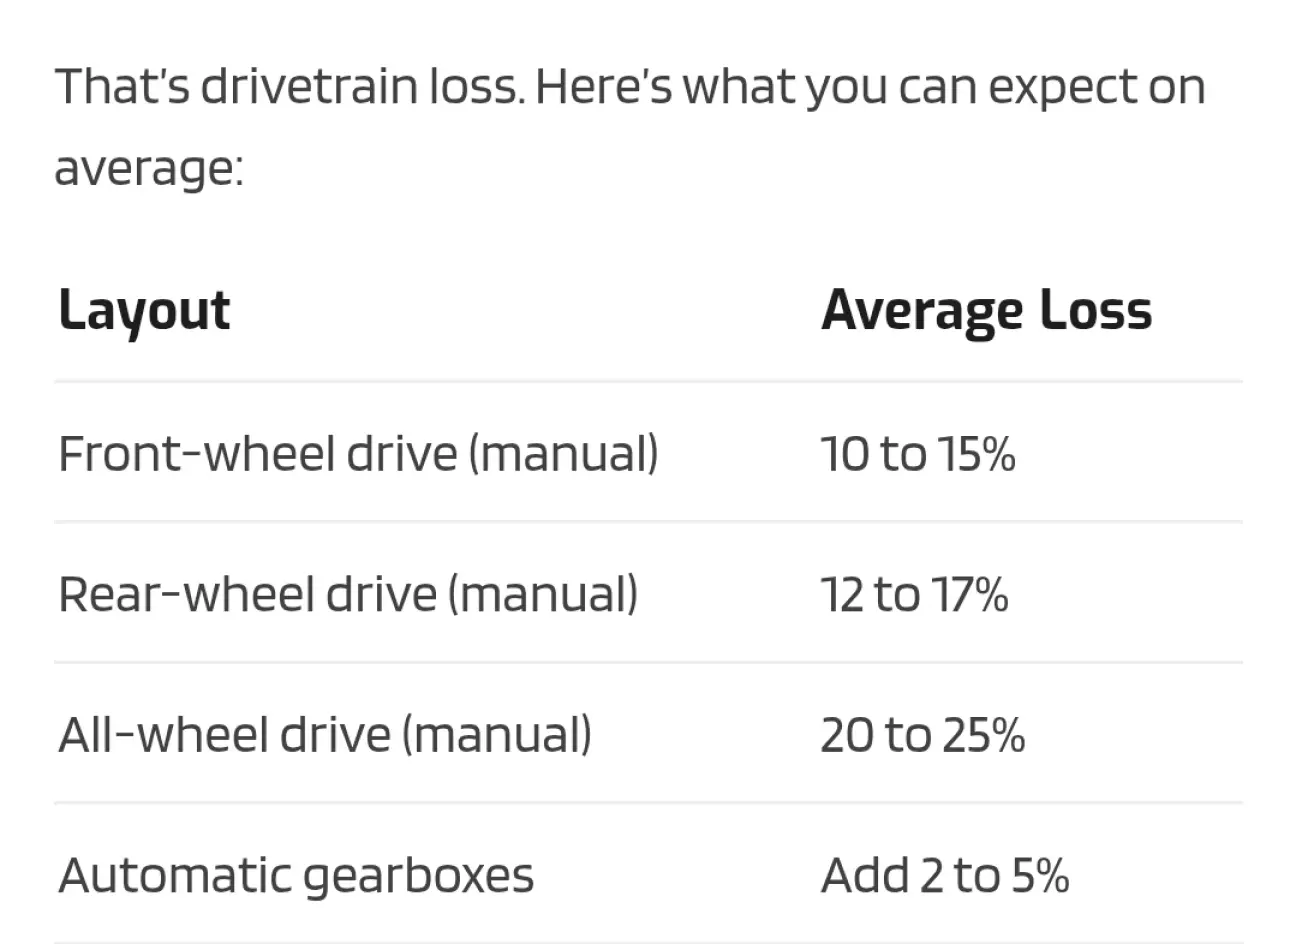Click the word "average:" in the paragraph
1296x944 pixels.
click(x=149, y=168)
